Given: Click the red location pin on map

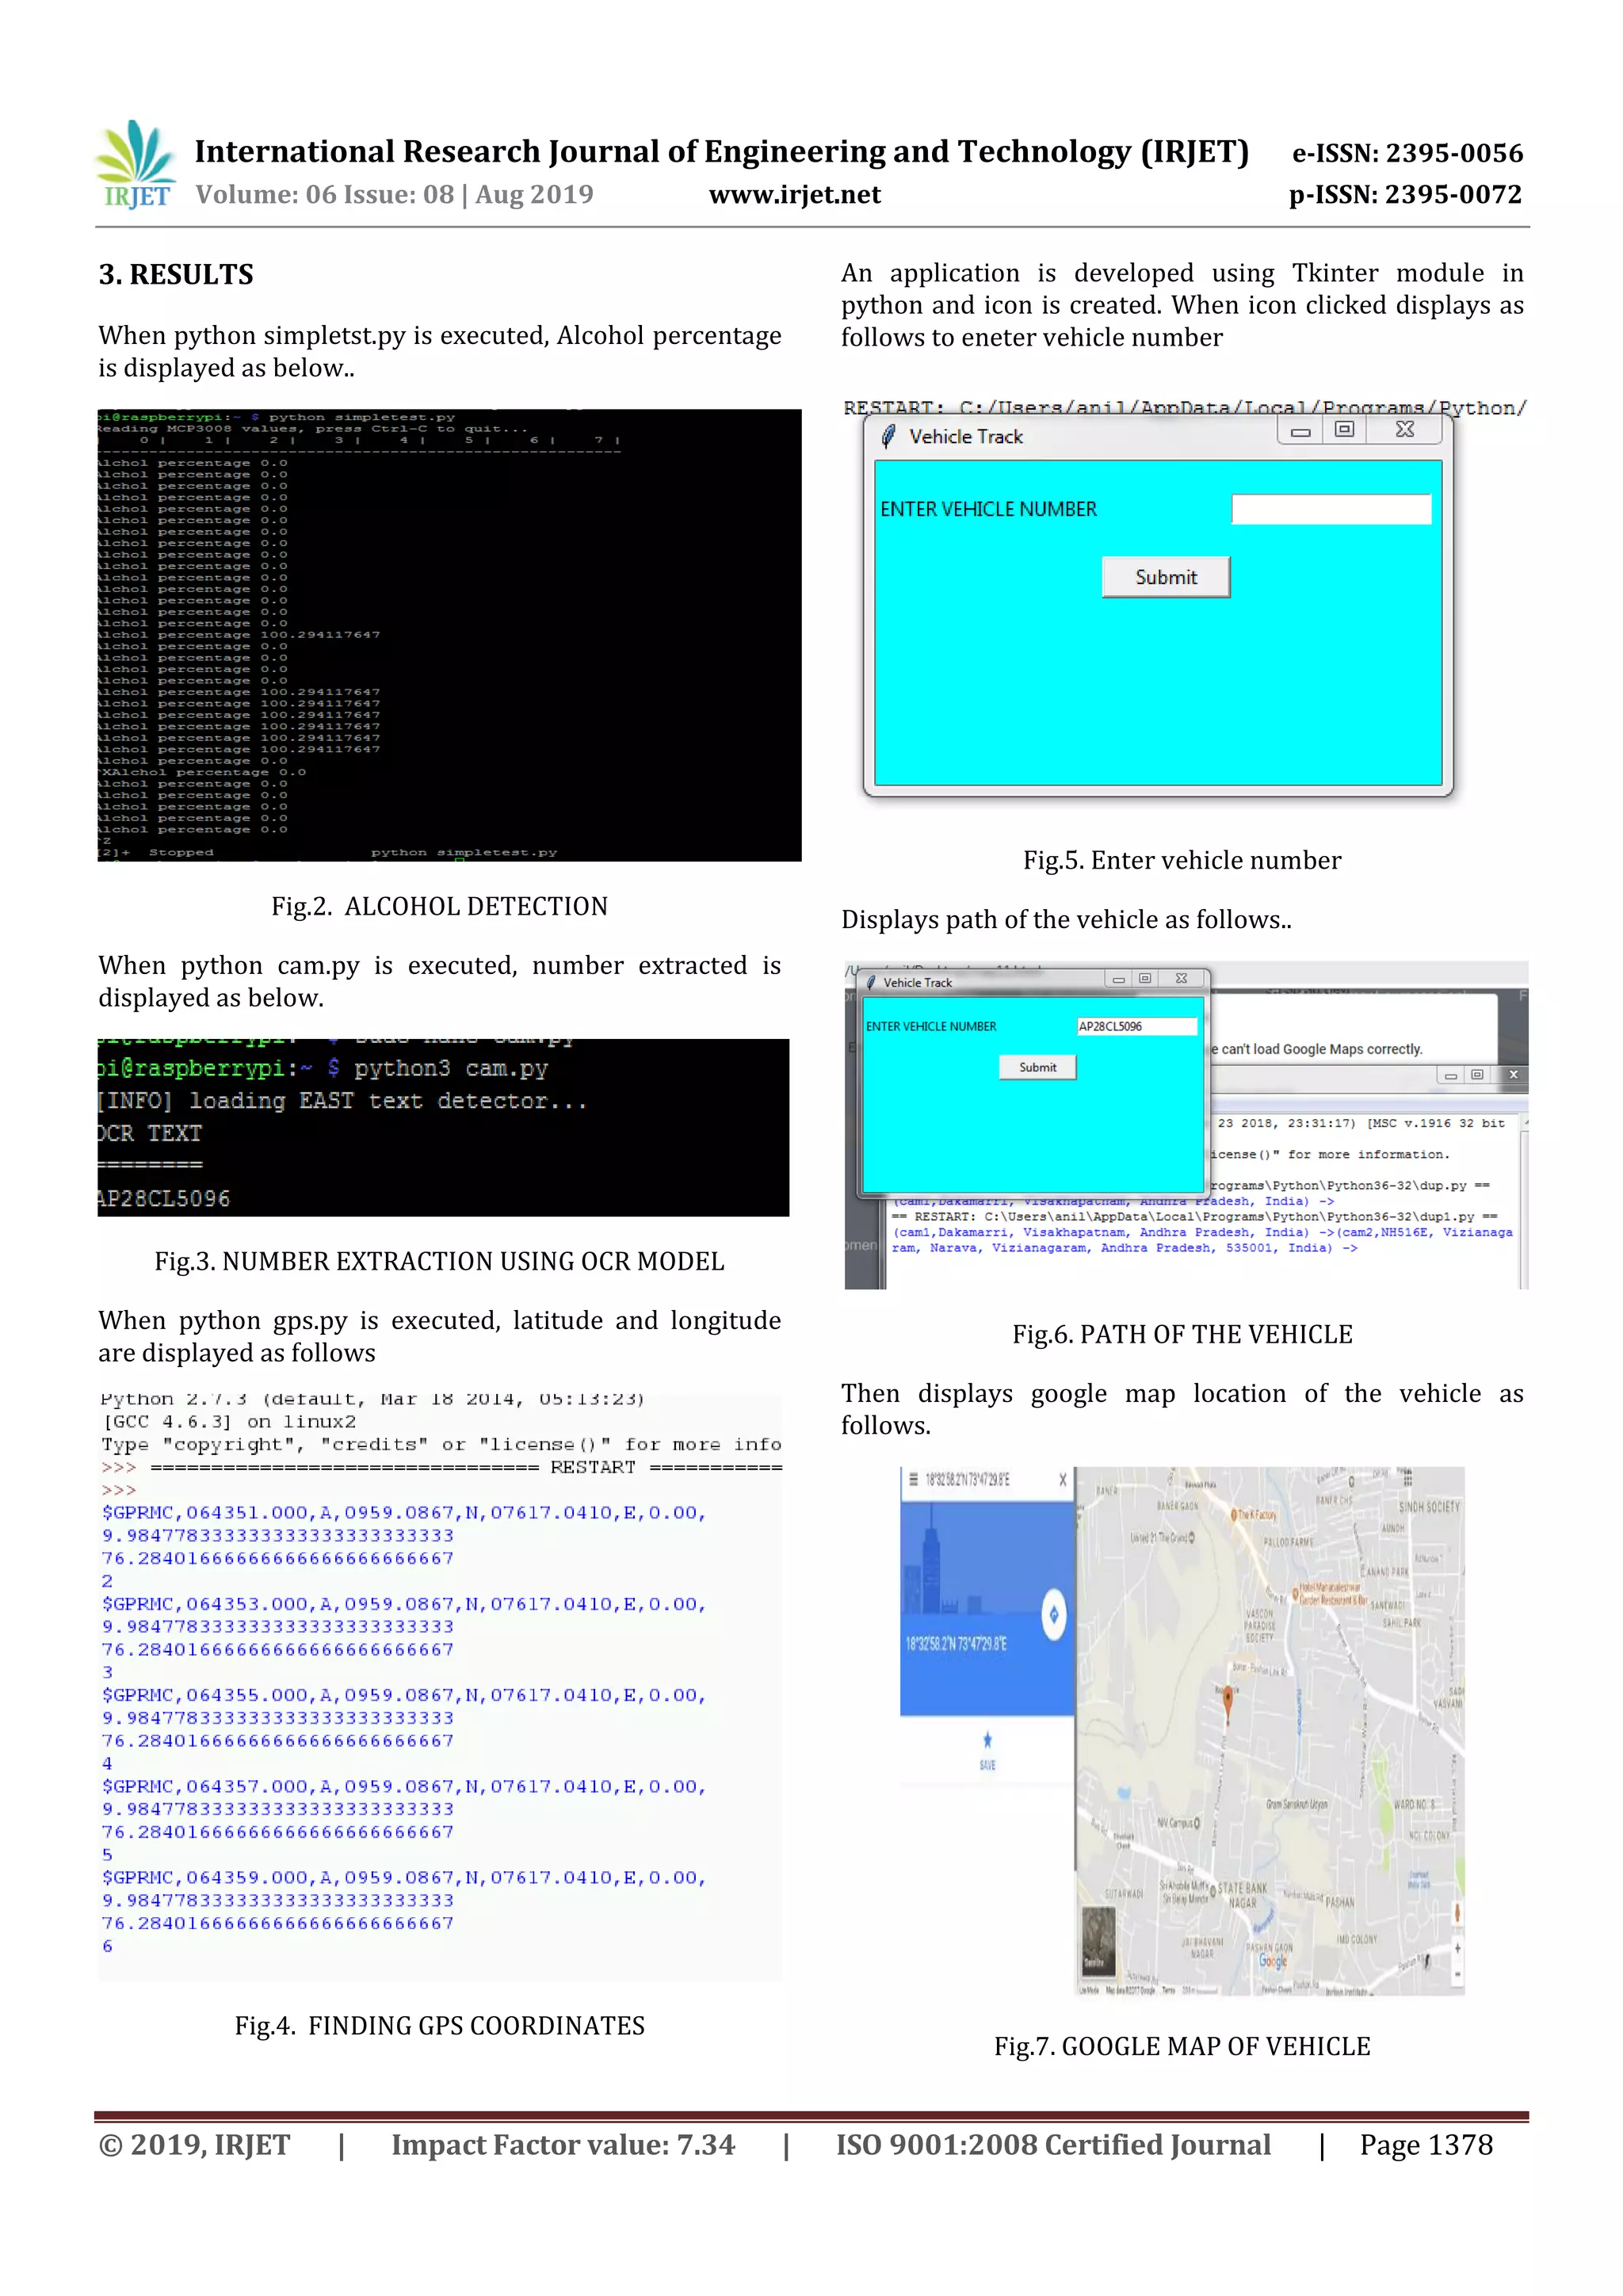Looking at the screenshot, I should (x=1228, y=1698).
